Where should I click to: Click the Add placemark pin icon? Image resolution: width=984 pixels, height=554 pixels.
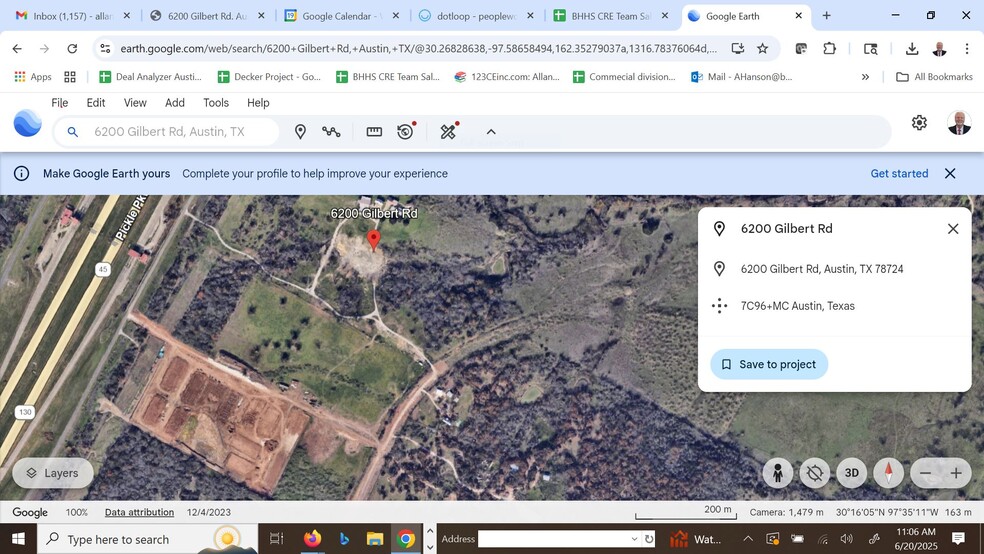(x=300, y=132)
